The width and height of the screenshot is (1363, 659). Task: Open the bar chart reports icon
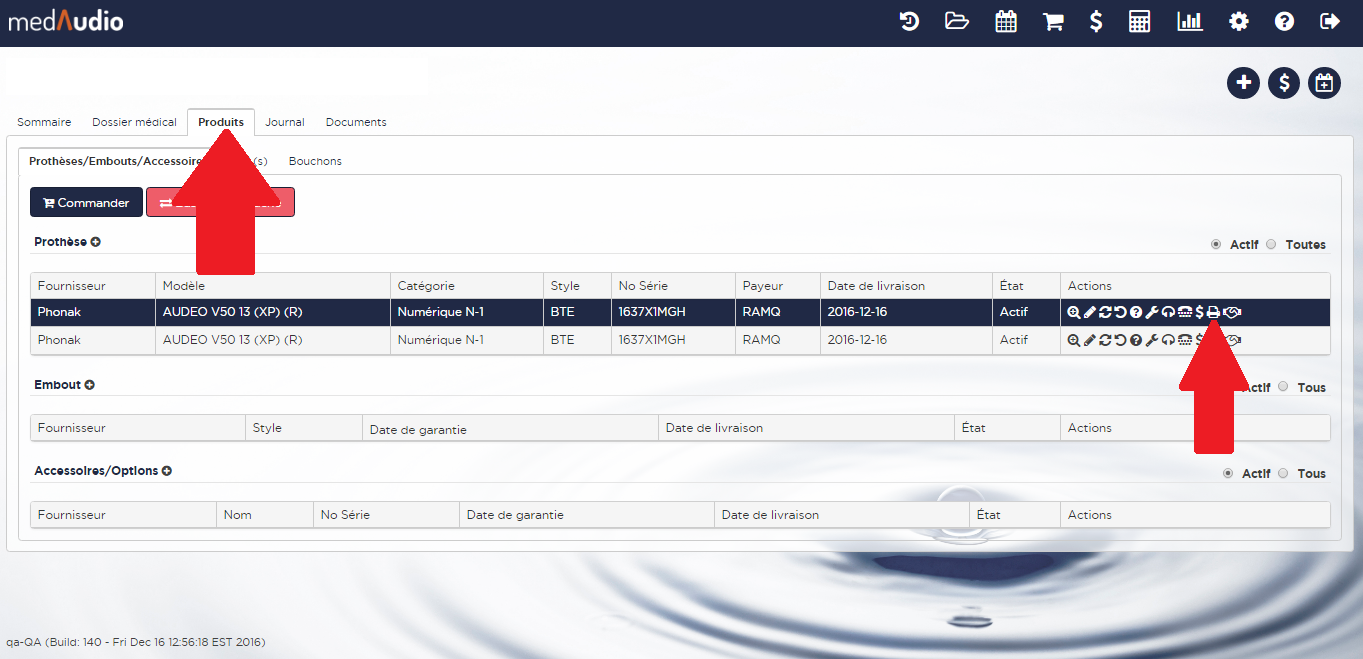1189,21
